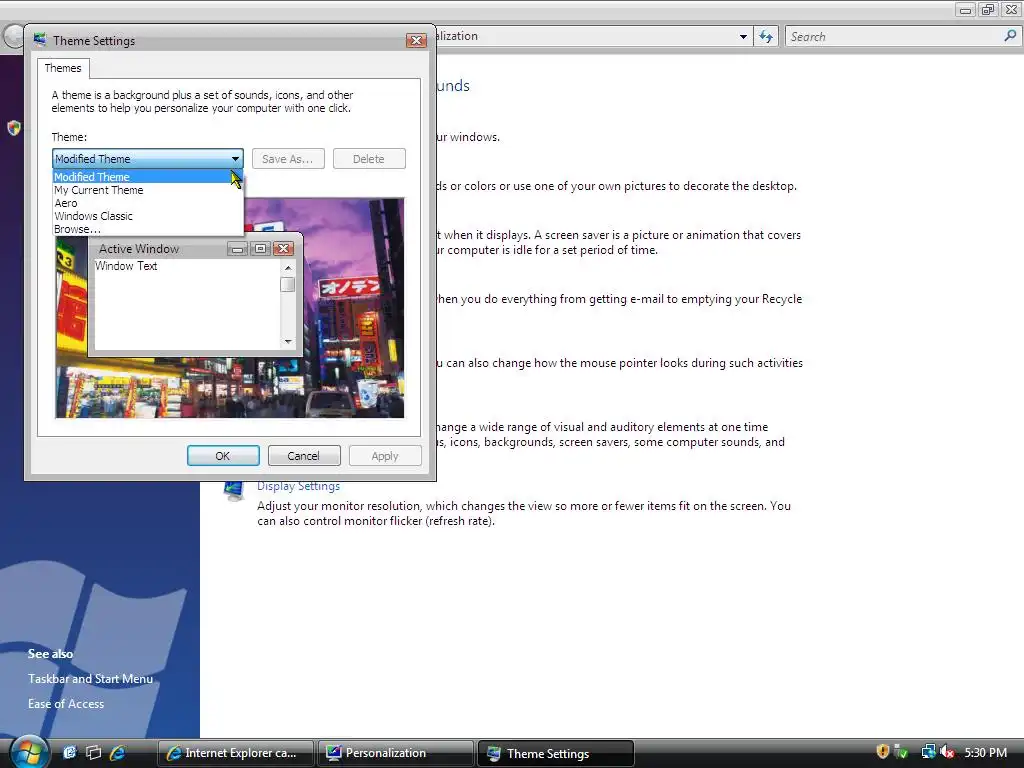The width and height of the screenshot is (1024, 768).
Task: Close the Theme Settings dialog
Action: [x=416, y=40]
